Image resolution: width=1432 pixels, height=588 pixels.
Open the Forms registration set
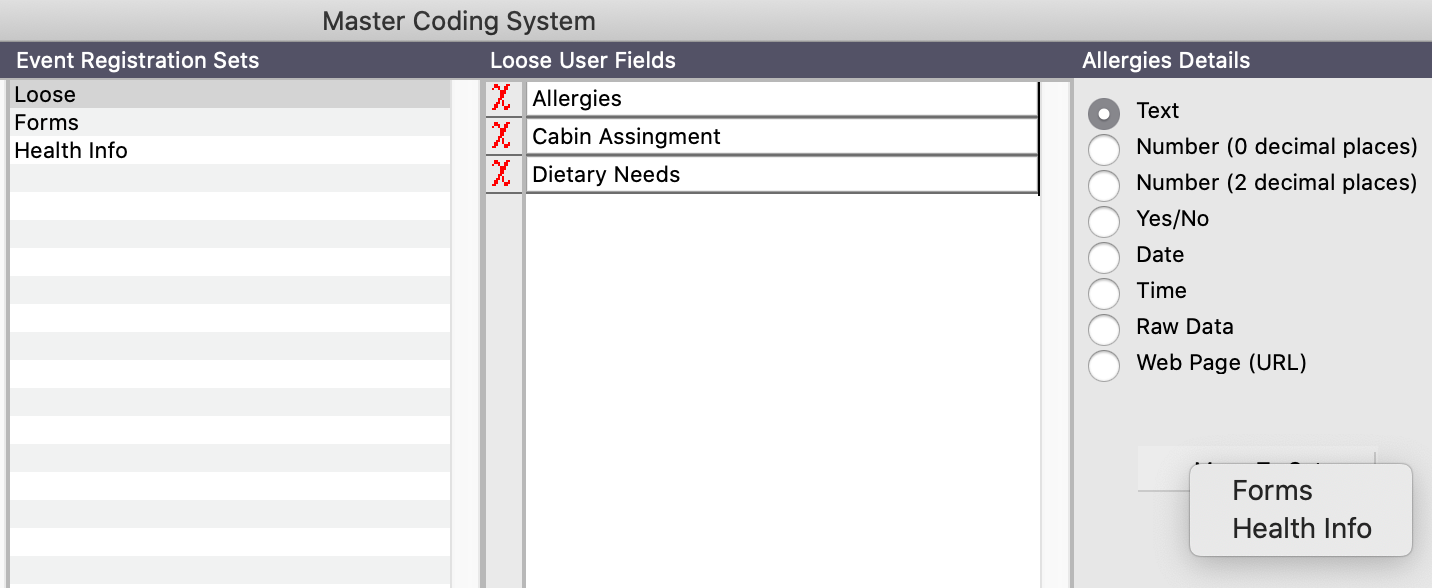(46, 123)
